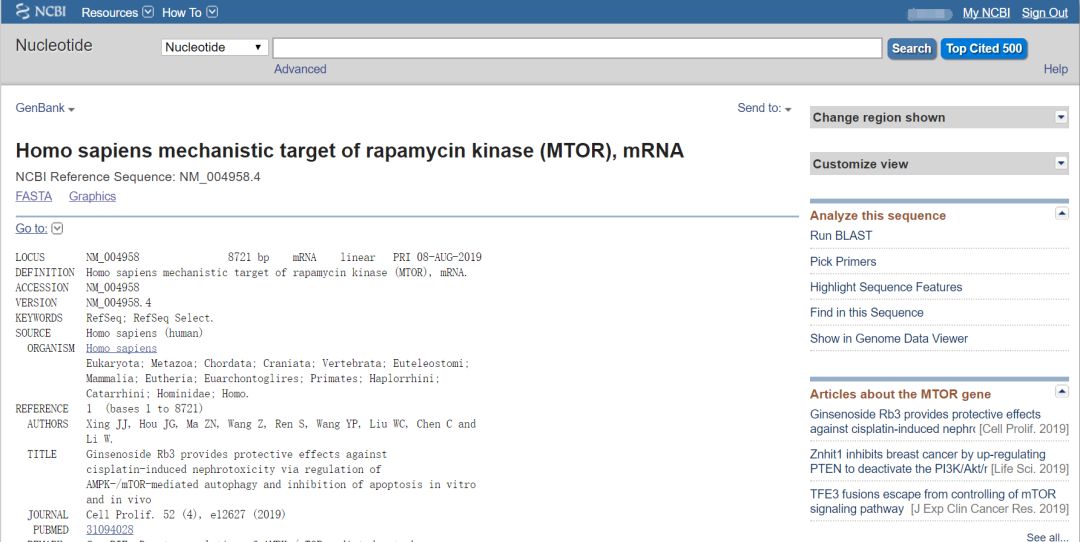1080x542 pixels.
Task: Click Pick Primers
Action: (843, 262)
